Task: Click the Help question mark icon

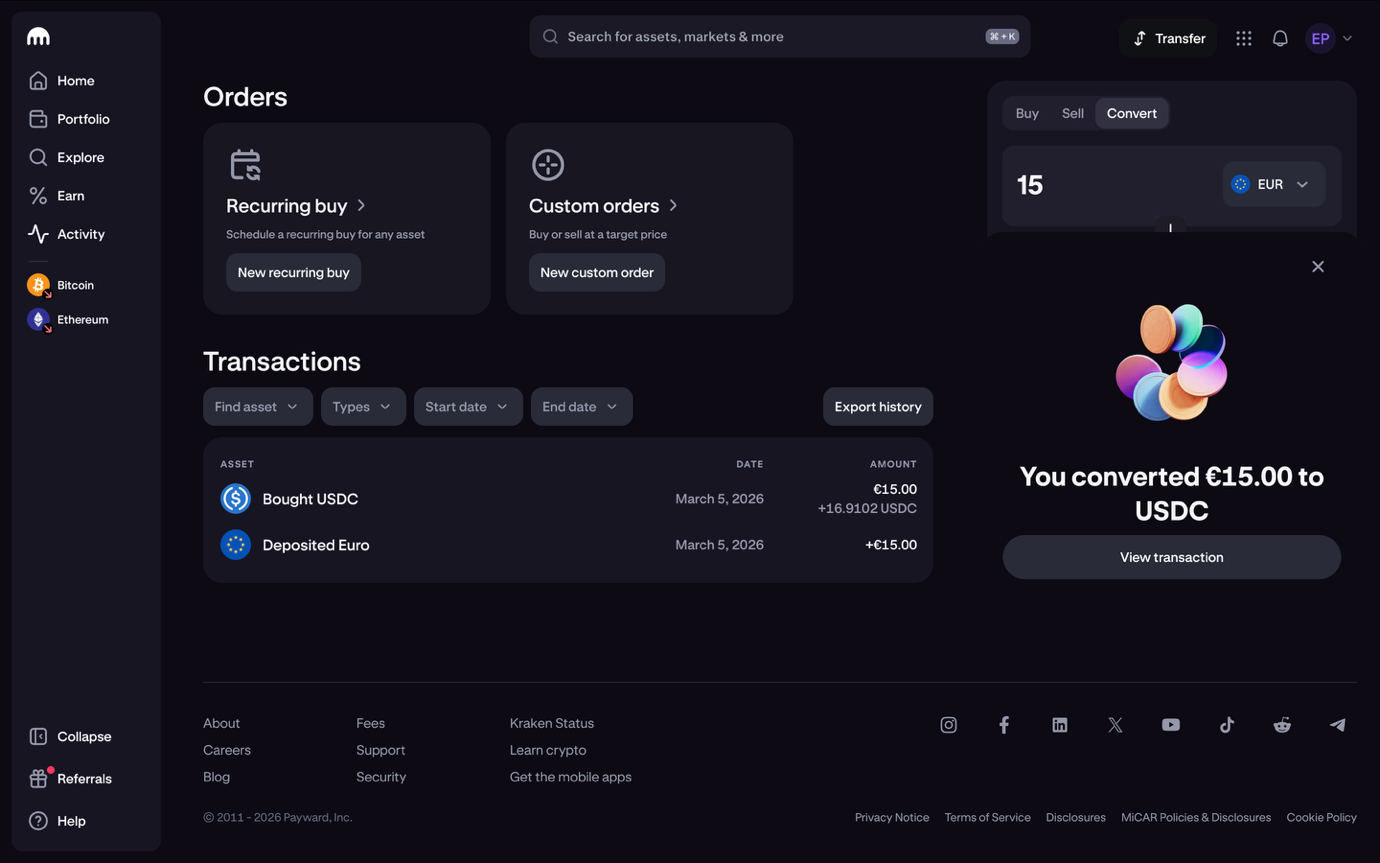Action: (38, 821)
